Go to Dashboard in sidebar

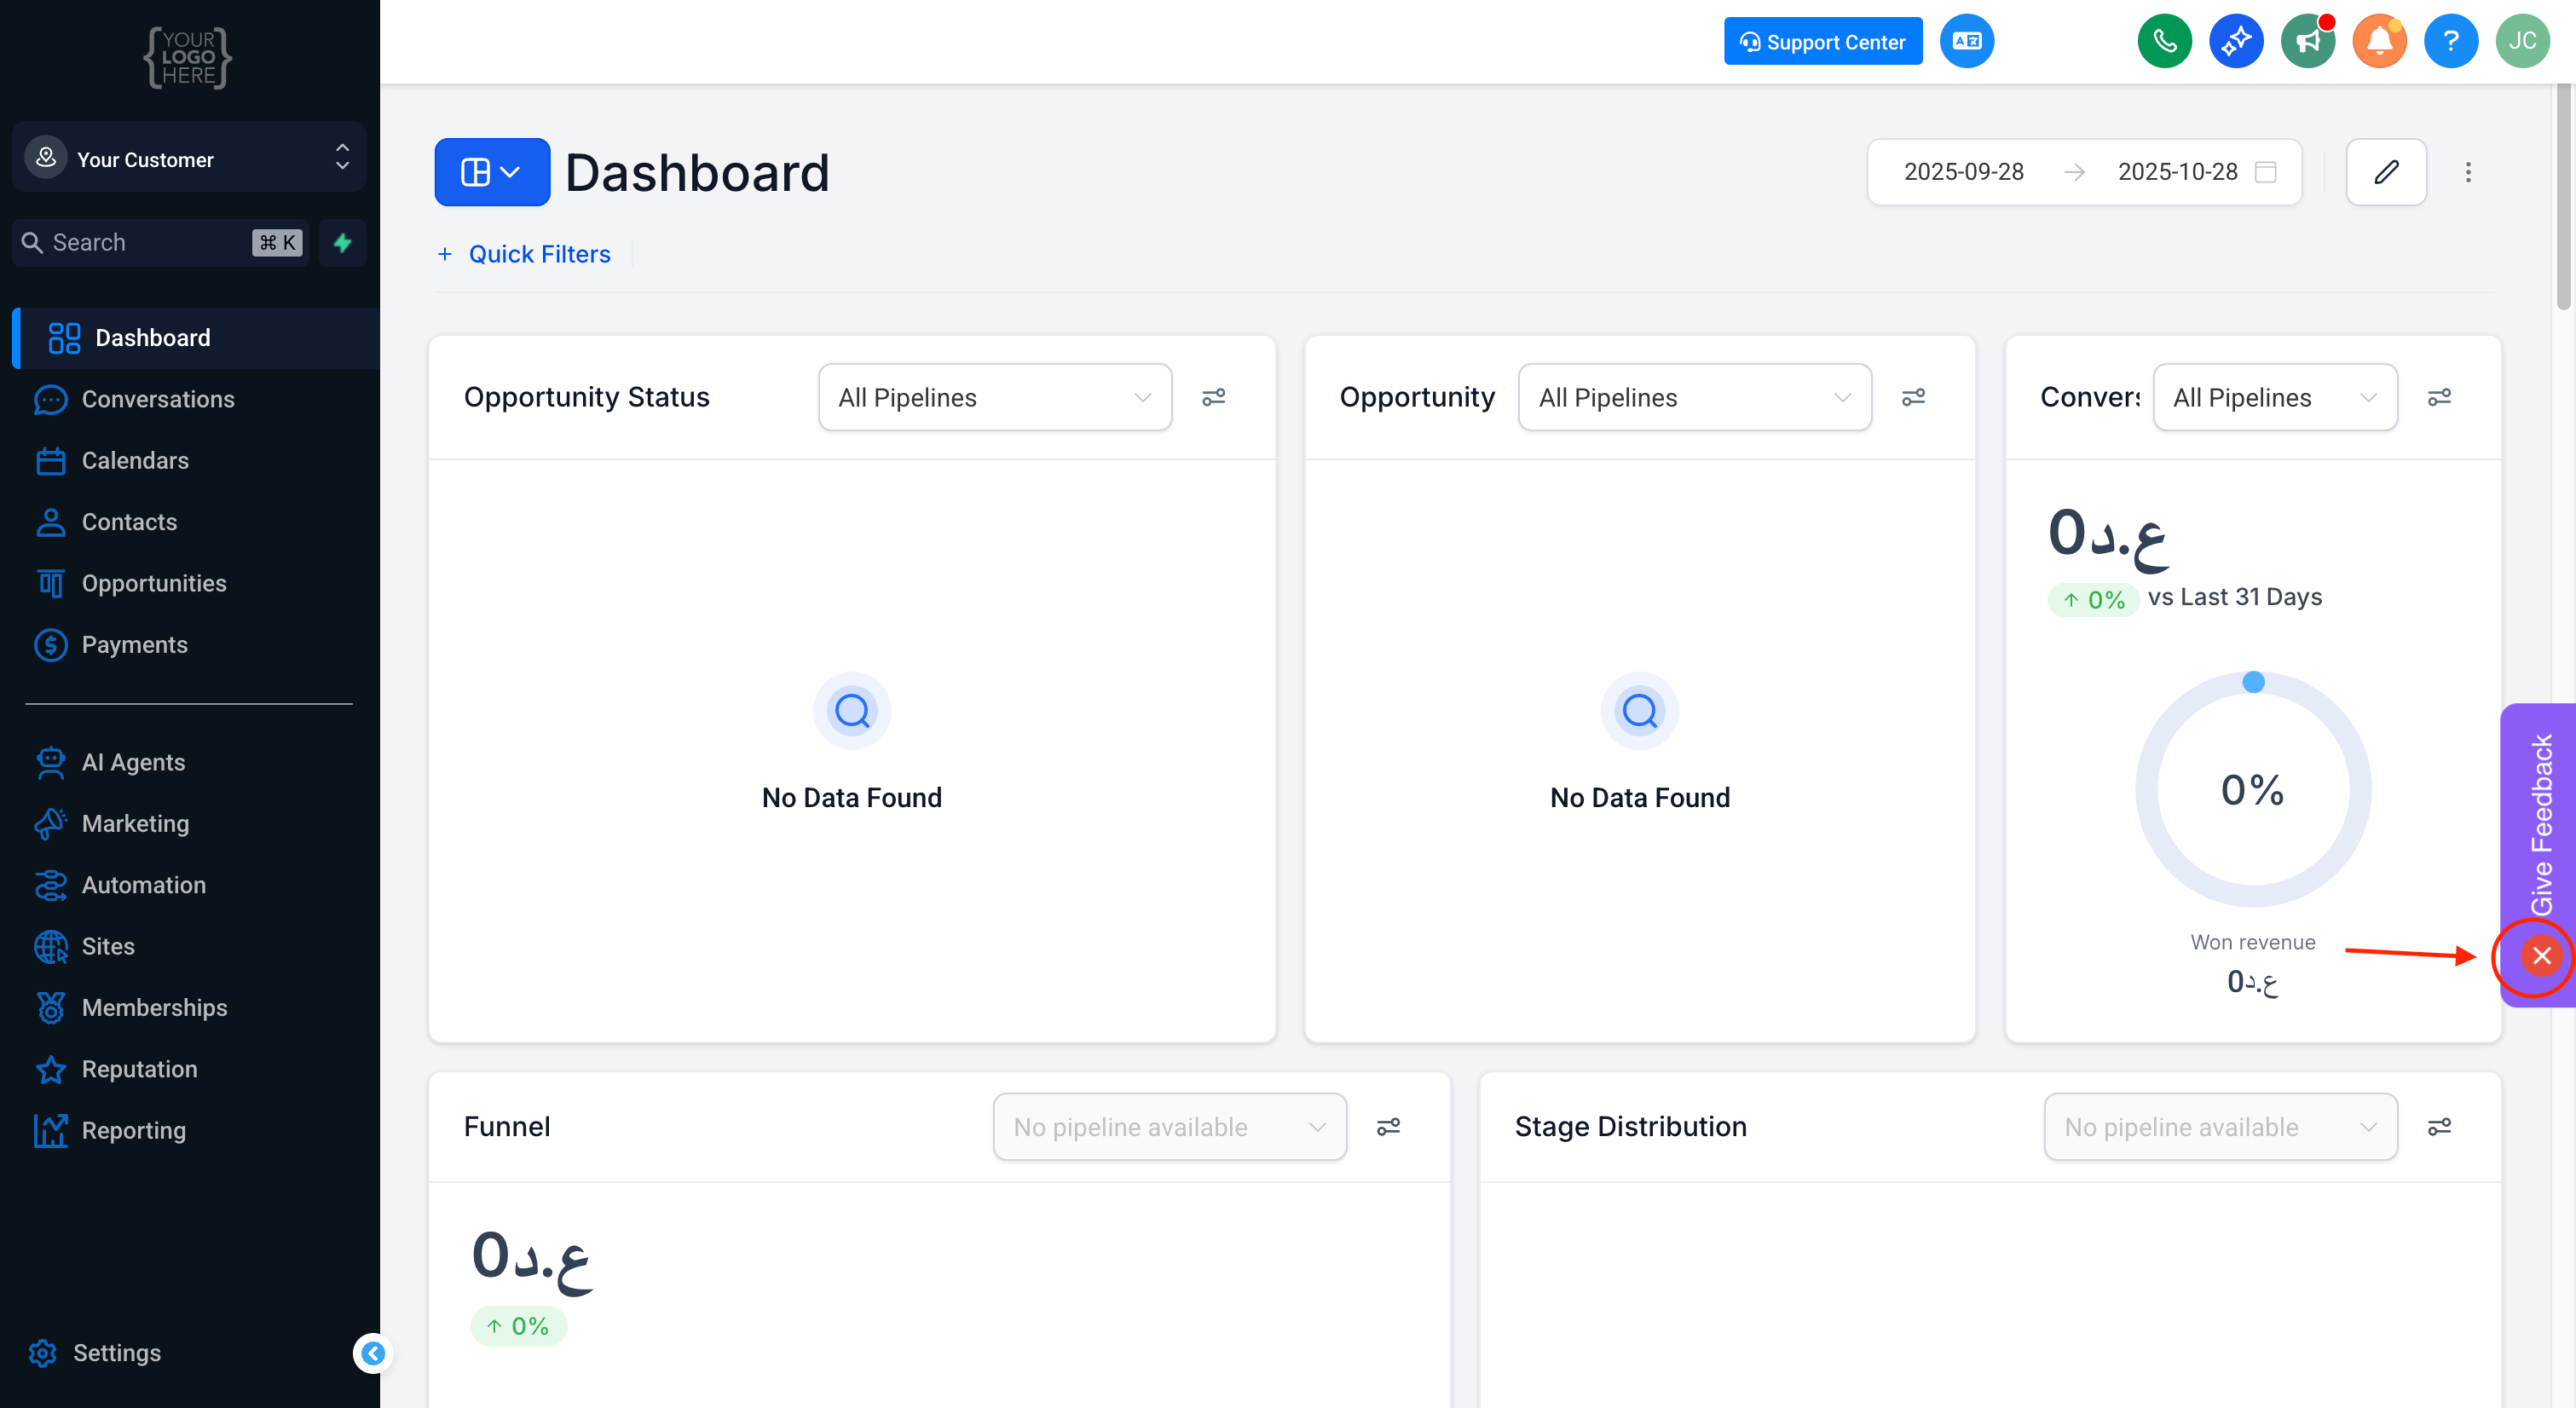[x=196, y=338]
